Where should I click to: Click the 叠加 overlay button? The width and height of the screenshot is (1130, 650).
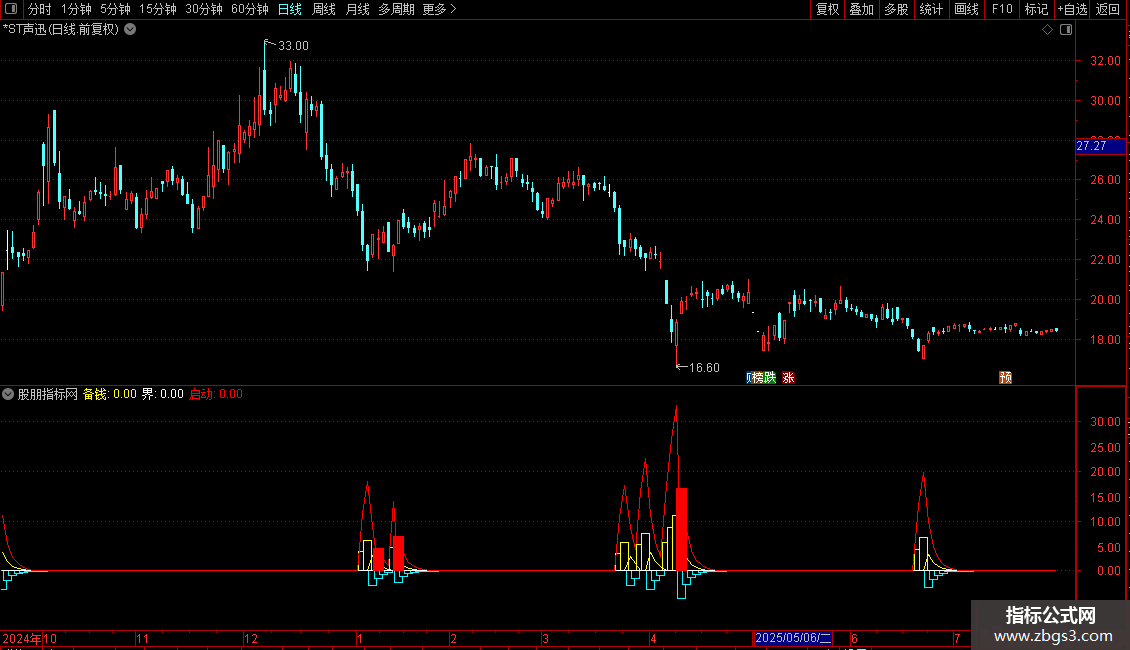[x=862, y=9]
